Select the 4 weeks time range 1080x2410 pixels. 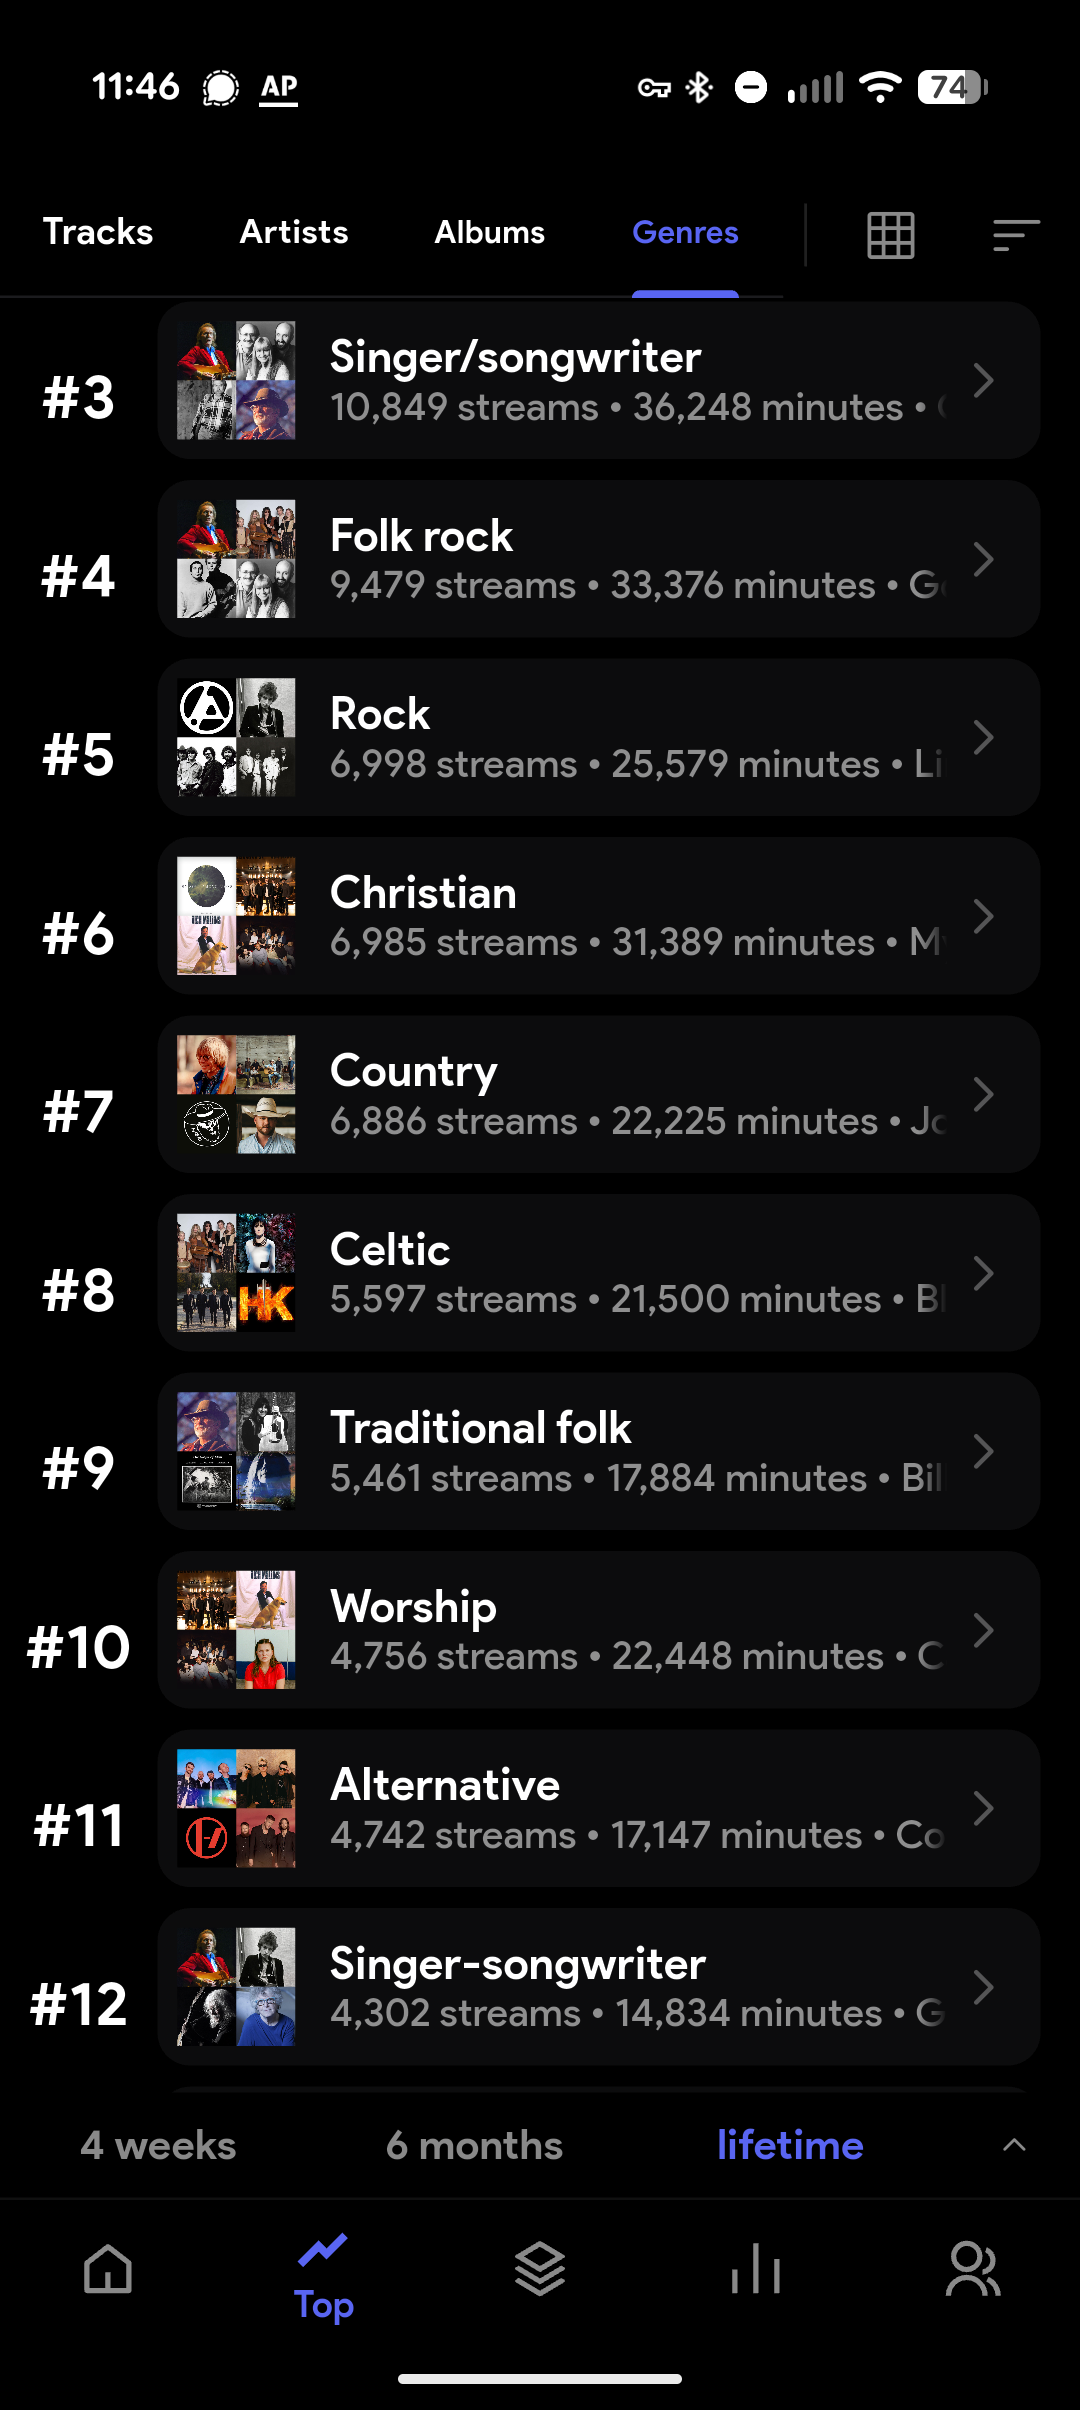coord(158,2145)
